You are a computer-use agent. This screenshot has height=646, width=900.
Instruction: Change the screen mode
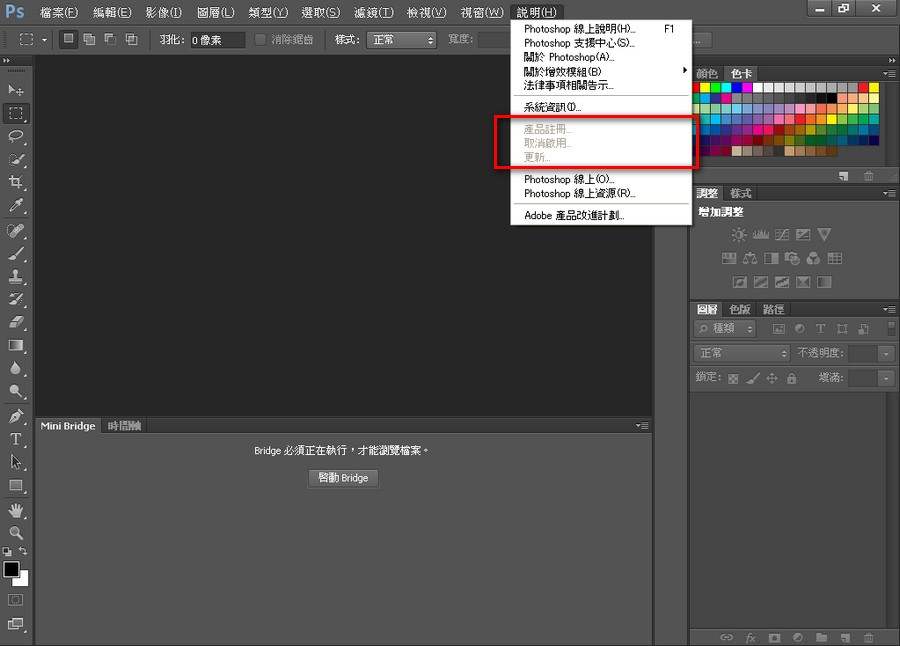pos(15,624)
